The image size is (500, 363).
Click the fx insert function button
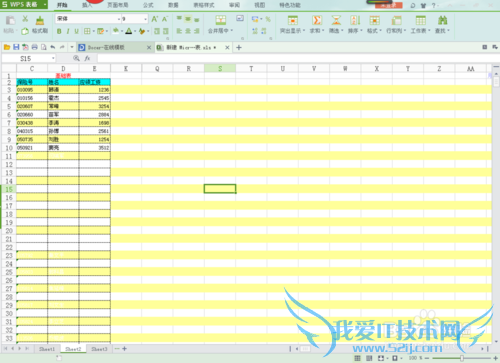[87, 58]
